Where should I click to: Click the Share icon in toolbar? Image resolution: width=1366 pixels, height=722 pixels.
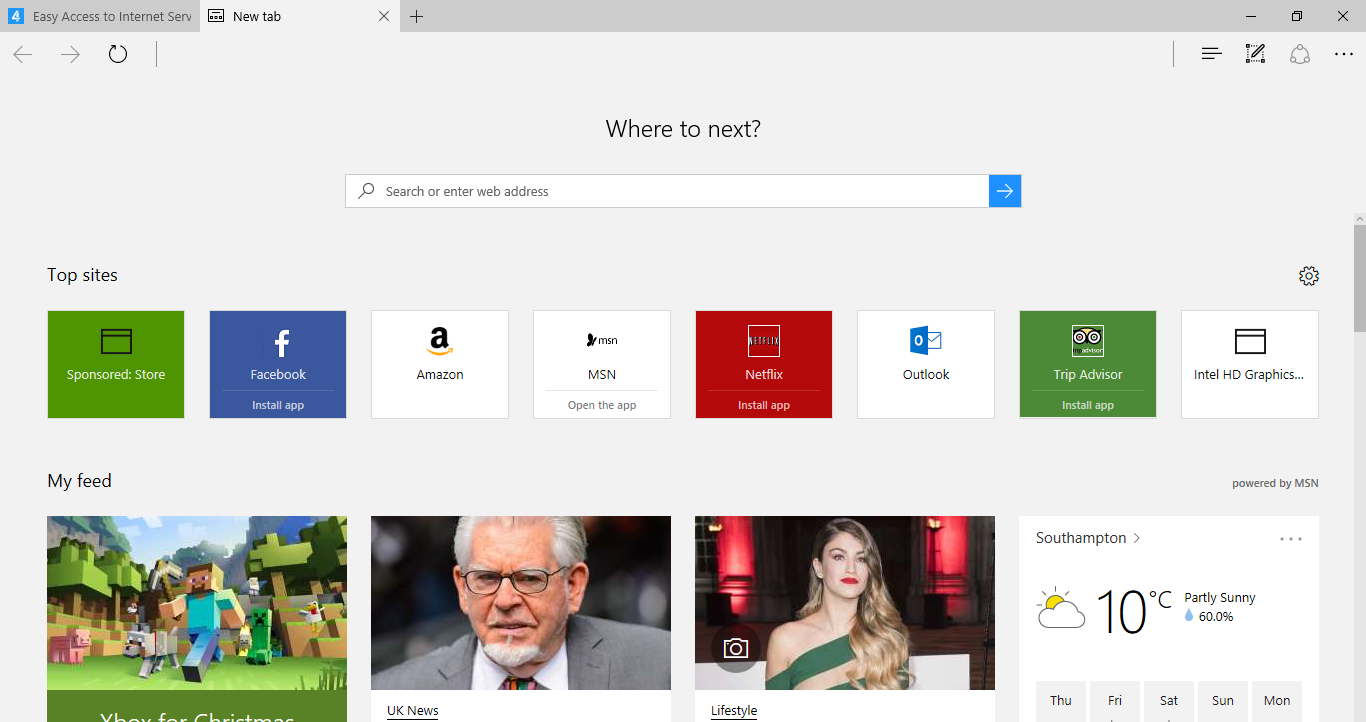pos(1300,54)
